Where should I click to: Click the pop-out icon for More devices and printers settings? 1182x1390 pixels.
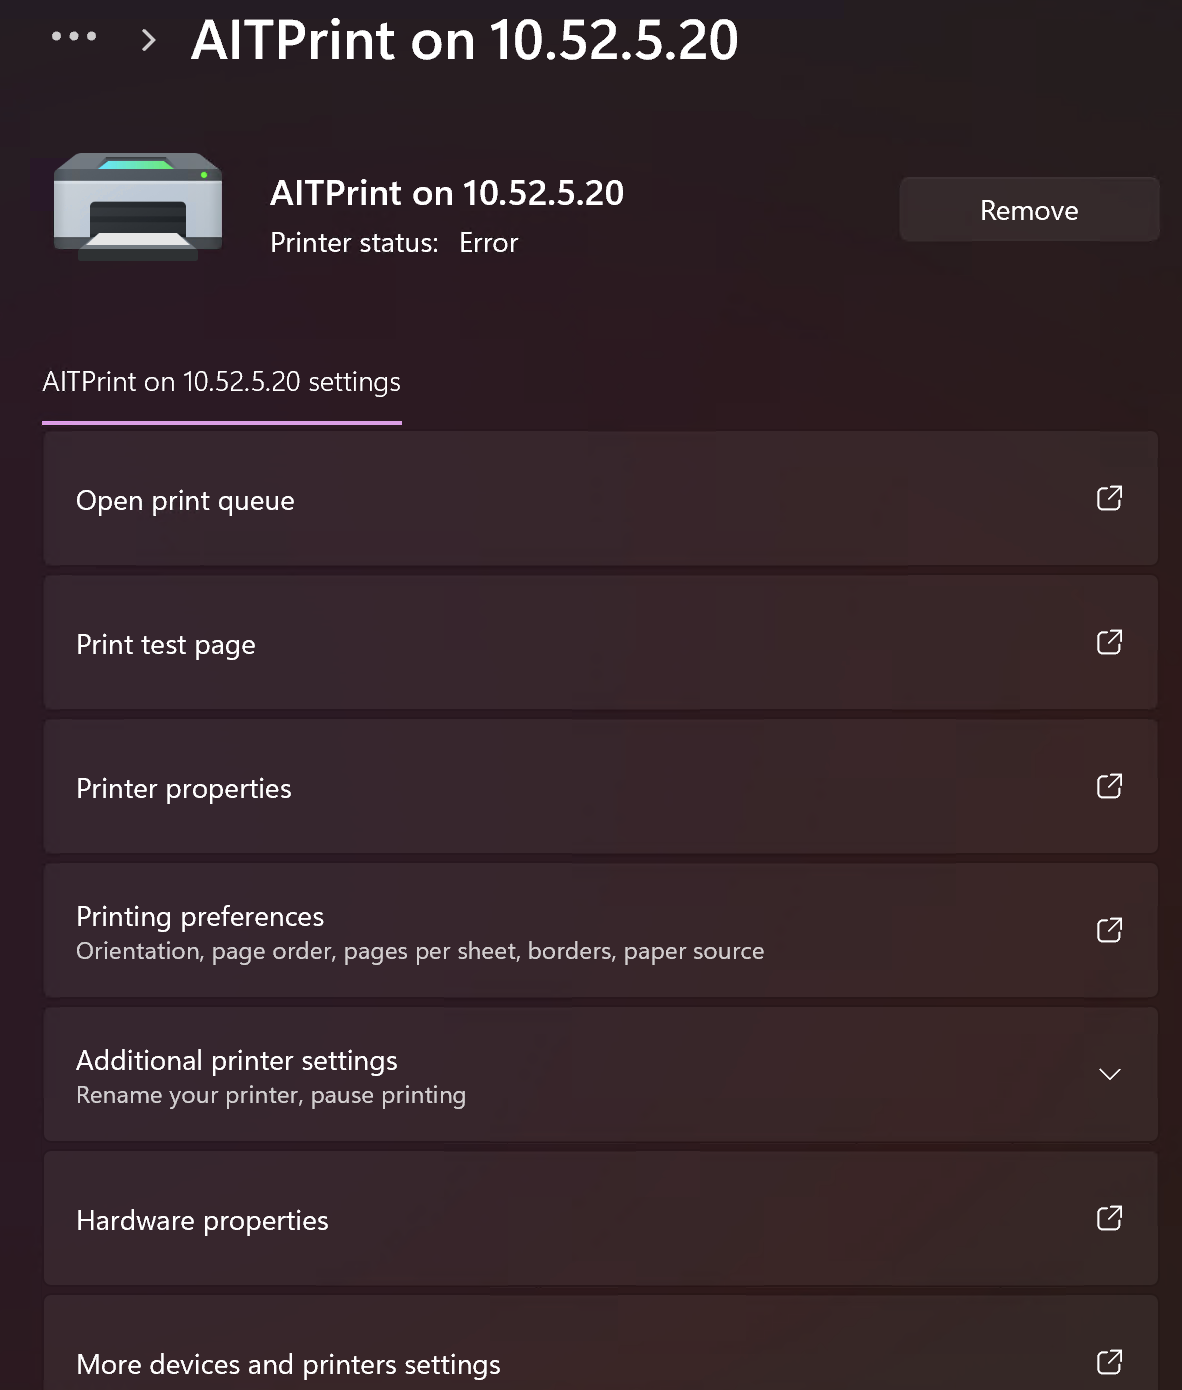(1109, 1362)
